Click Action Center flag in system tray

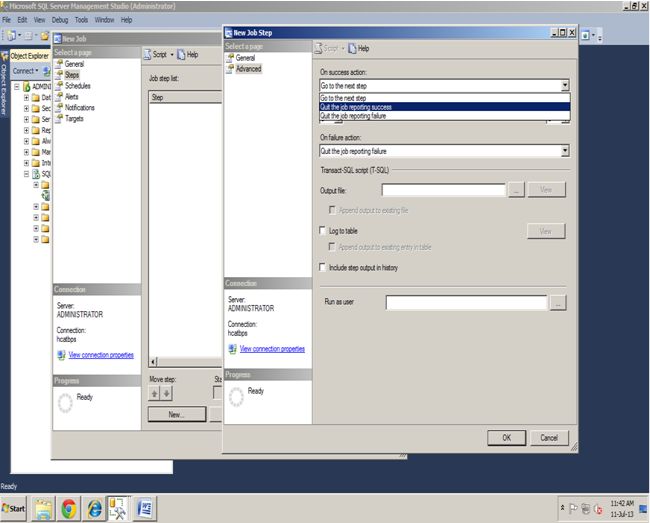pos(573,508)
